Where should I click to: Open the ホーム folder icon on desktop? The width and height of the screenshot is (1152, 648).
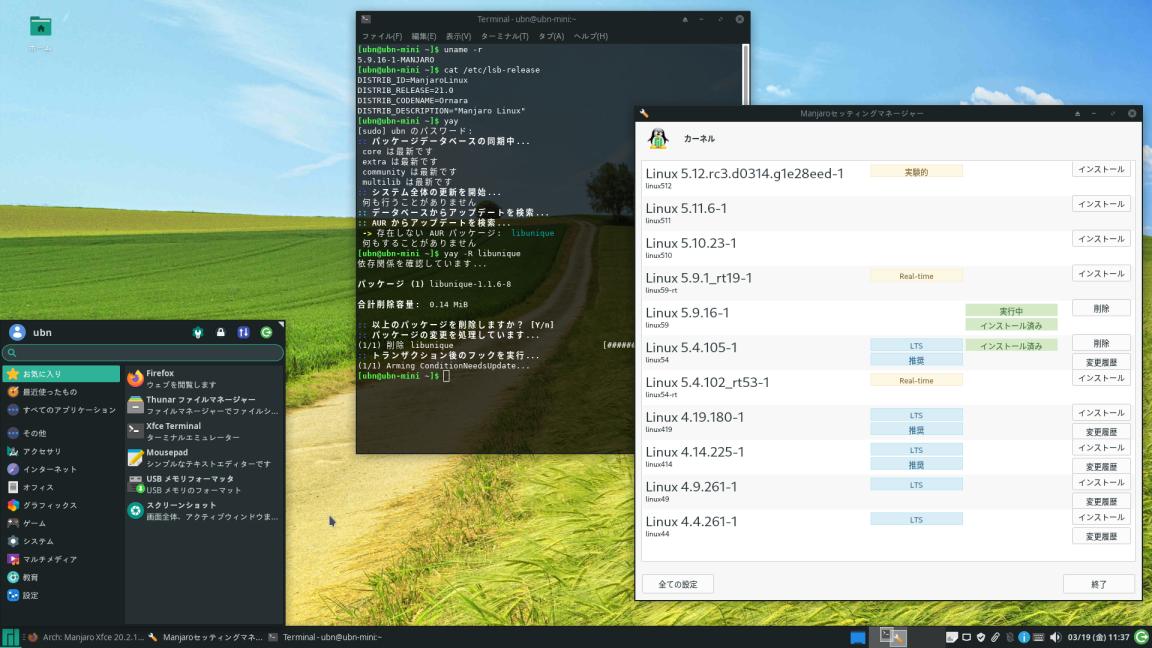click(40, 27)
